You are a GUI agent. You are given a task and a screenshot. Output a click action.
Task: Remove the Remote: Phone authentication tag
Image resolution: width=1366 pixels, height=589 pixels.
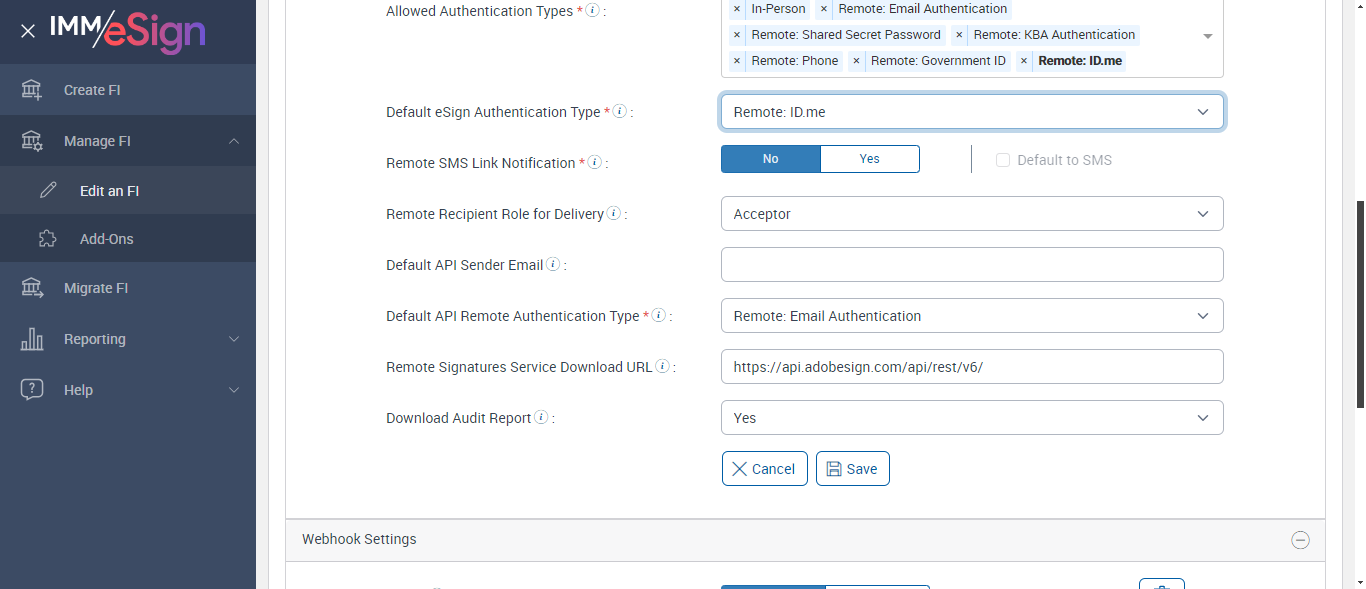click(x=737, y=61)
